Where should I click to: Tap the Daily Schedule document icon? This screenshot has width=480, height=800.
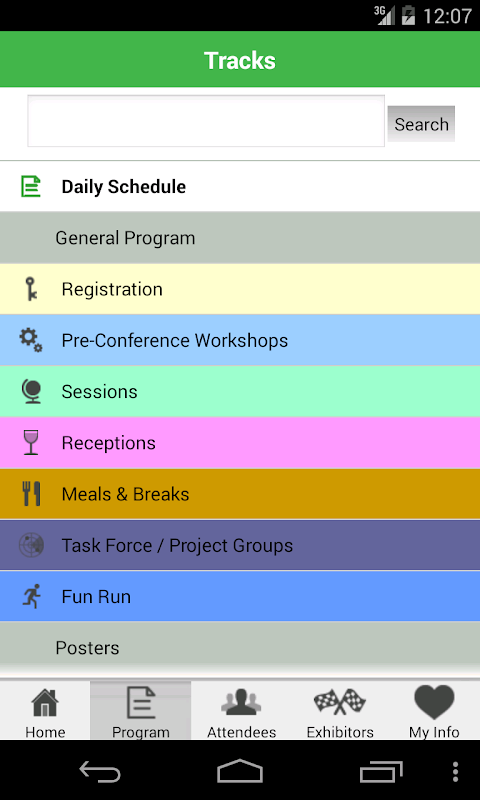click(x=31, y=186)
